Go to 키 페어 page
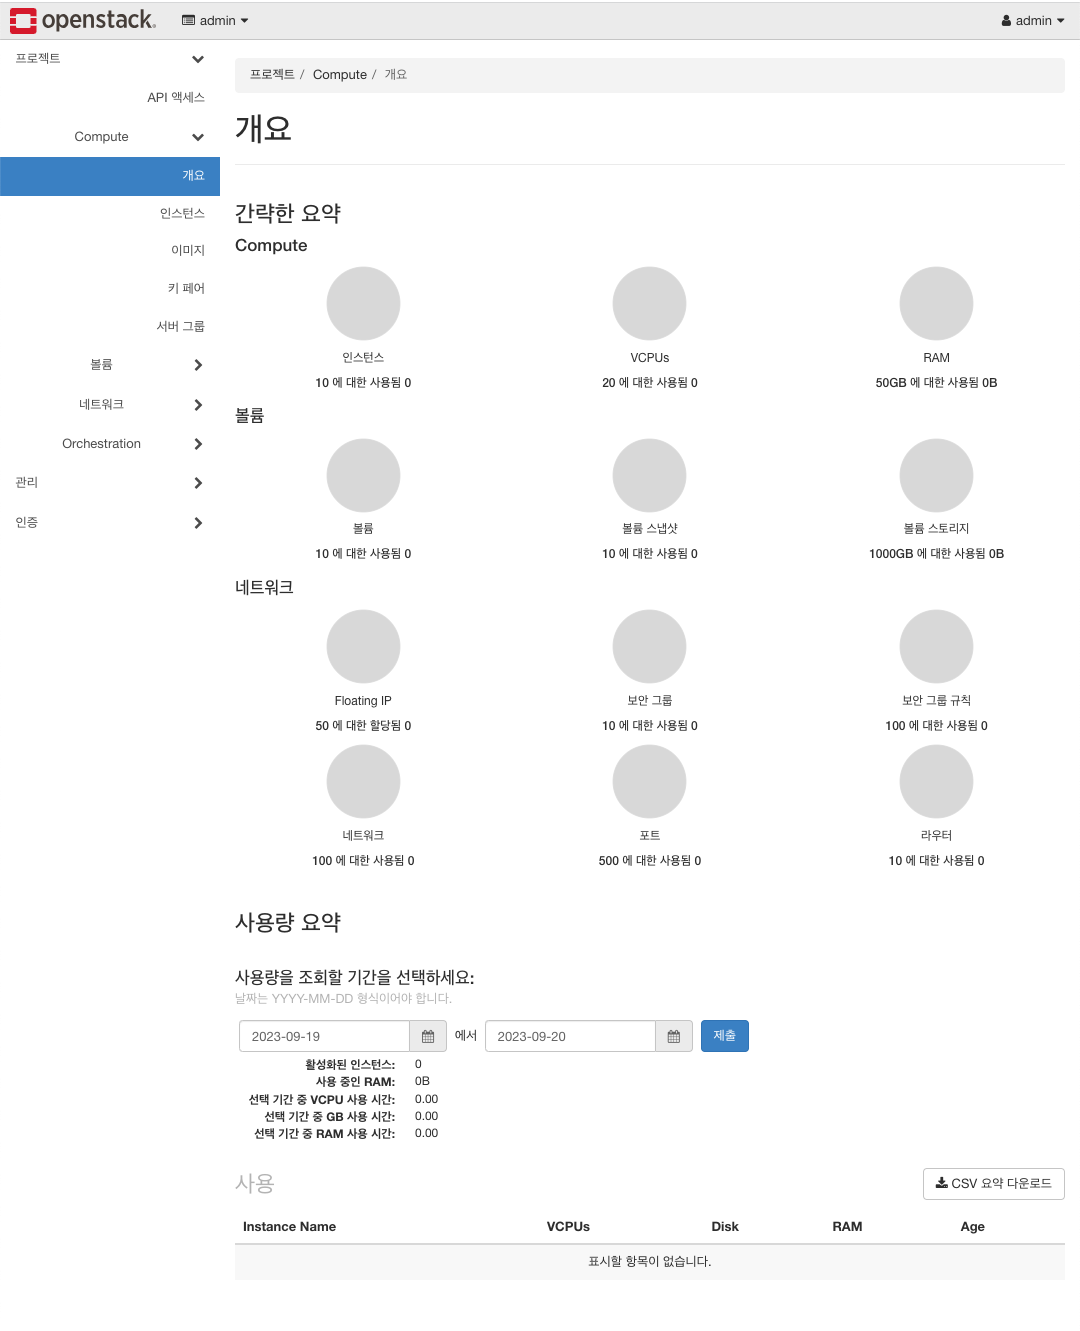The width and height of the screenshot is (1080, 1331). [x=186, y=289]
